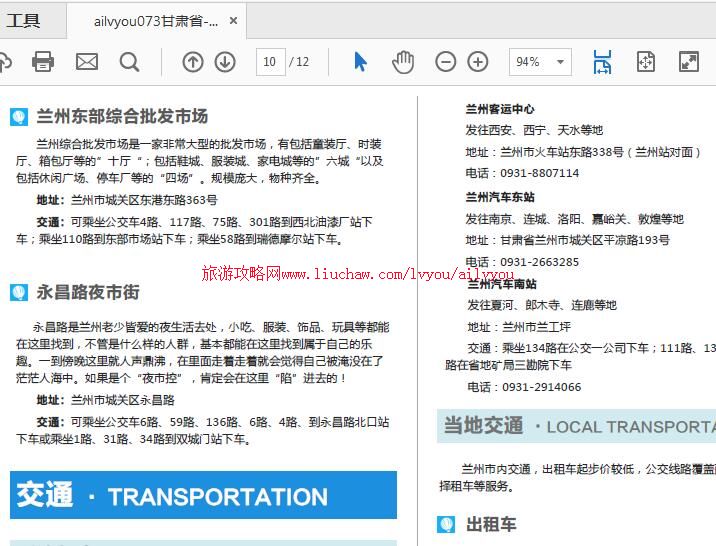Screen dimensions: 716x546
Task: Click the page number input field
Action: (269, 62)
